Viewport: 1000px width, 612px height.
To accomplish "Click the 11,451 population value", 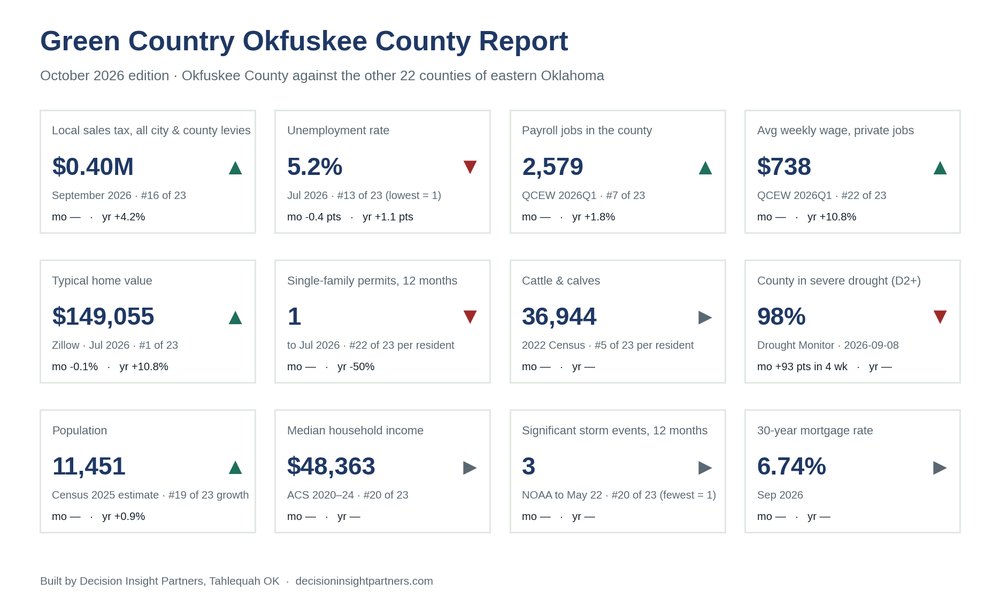I will coord(89,466).
